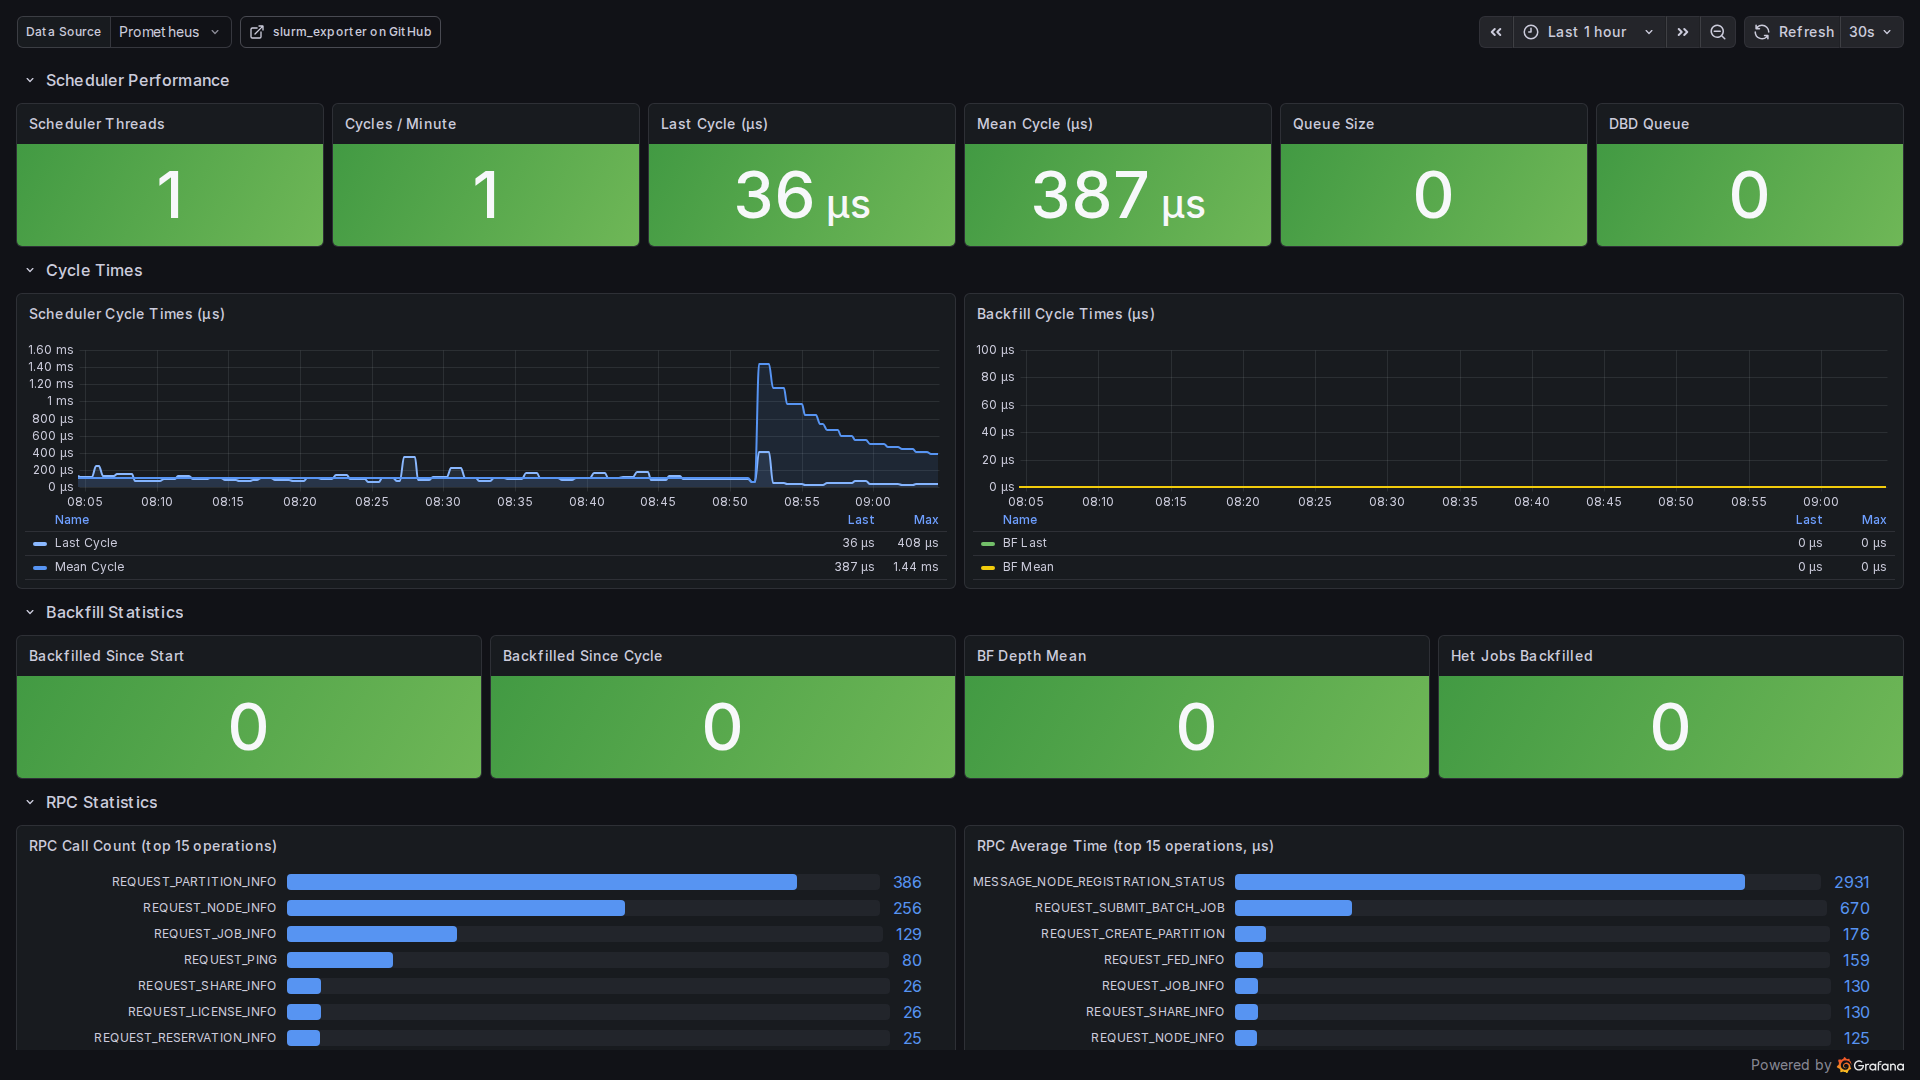Sort Backfill Cycle legend by Name
Image resolution: width=1920 pixels, height=1080 pixels.
point(1020,520)
